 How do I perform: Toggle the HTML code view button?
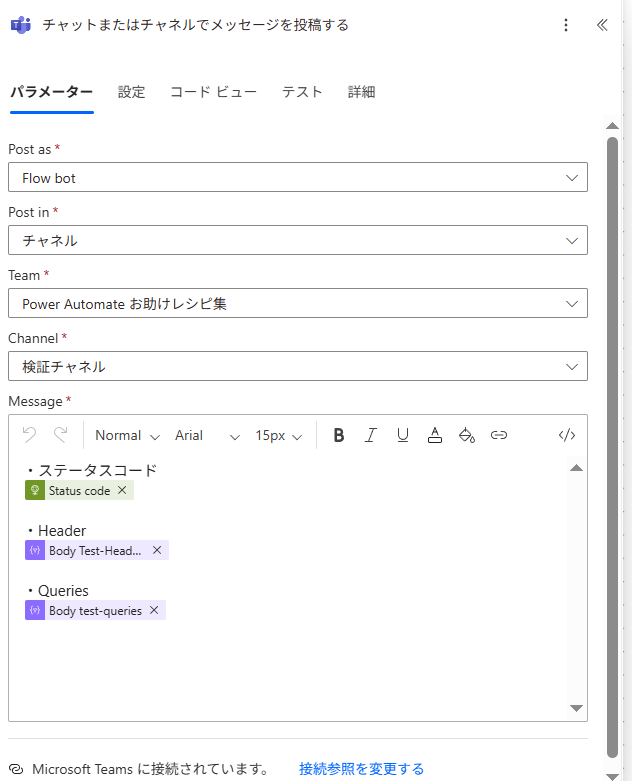pyautogui.click(x=567, y=435)
